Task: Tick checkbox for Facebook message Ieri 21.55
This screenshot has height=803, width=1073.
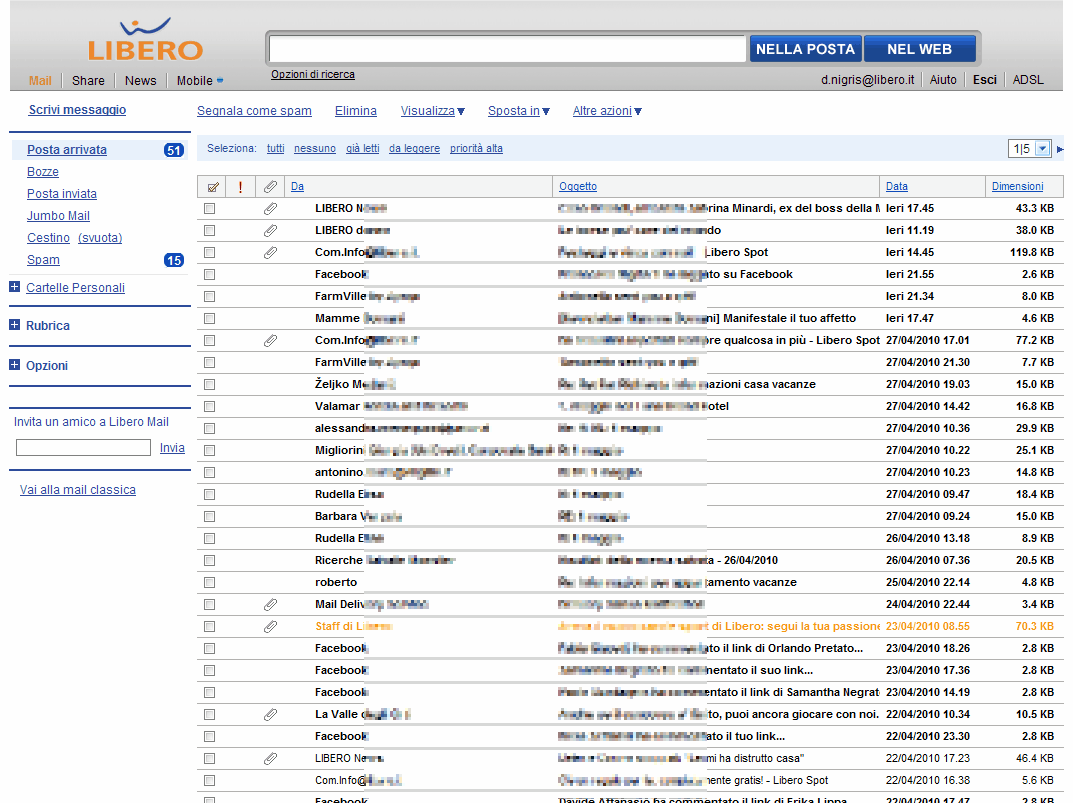Action: pyautogui.click(x=209, y=275)
